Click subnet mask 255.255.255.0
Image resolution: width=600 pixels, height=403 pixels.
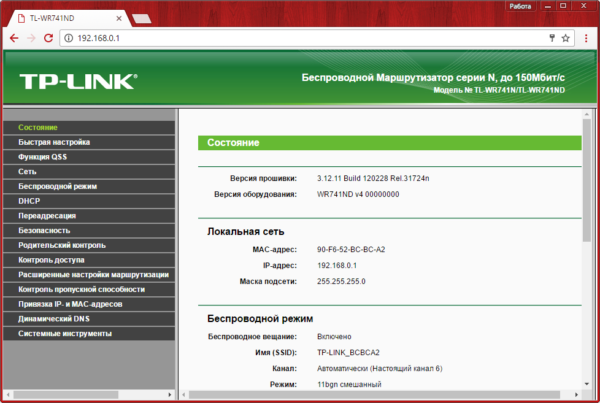point(341,282)
